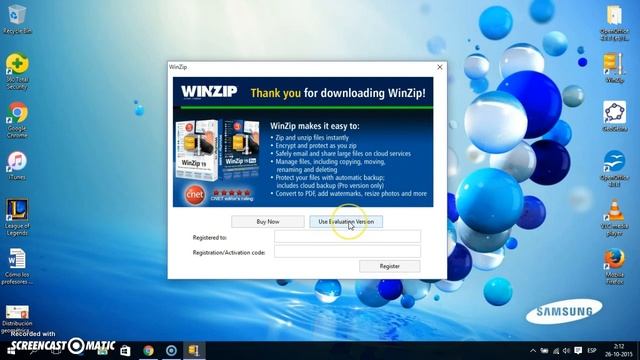Image resolution: width=640 pixels, height=360 pixels.
Task: Close the WinZip dialog window
Action: pos(440,67)
